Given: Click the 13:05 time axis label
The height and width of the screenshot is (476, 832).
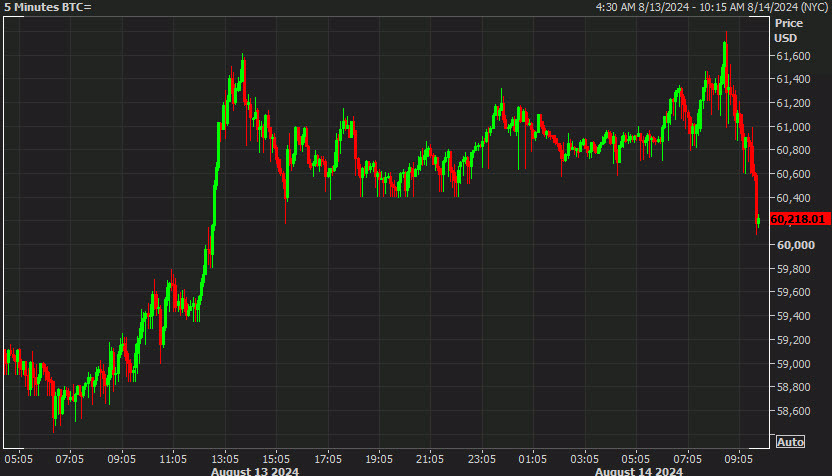Looking at the screenshot, I should 225,459.
